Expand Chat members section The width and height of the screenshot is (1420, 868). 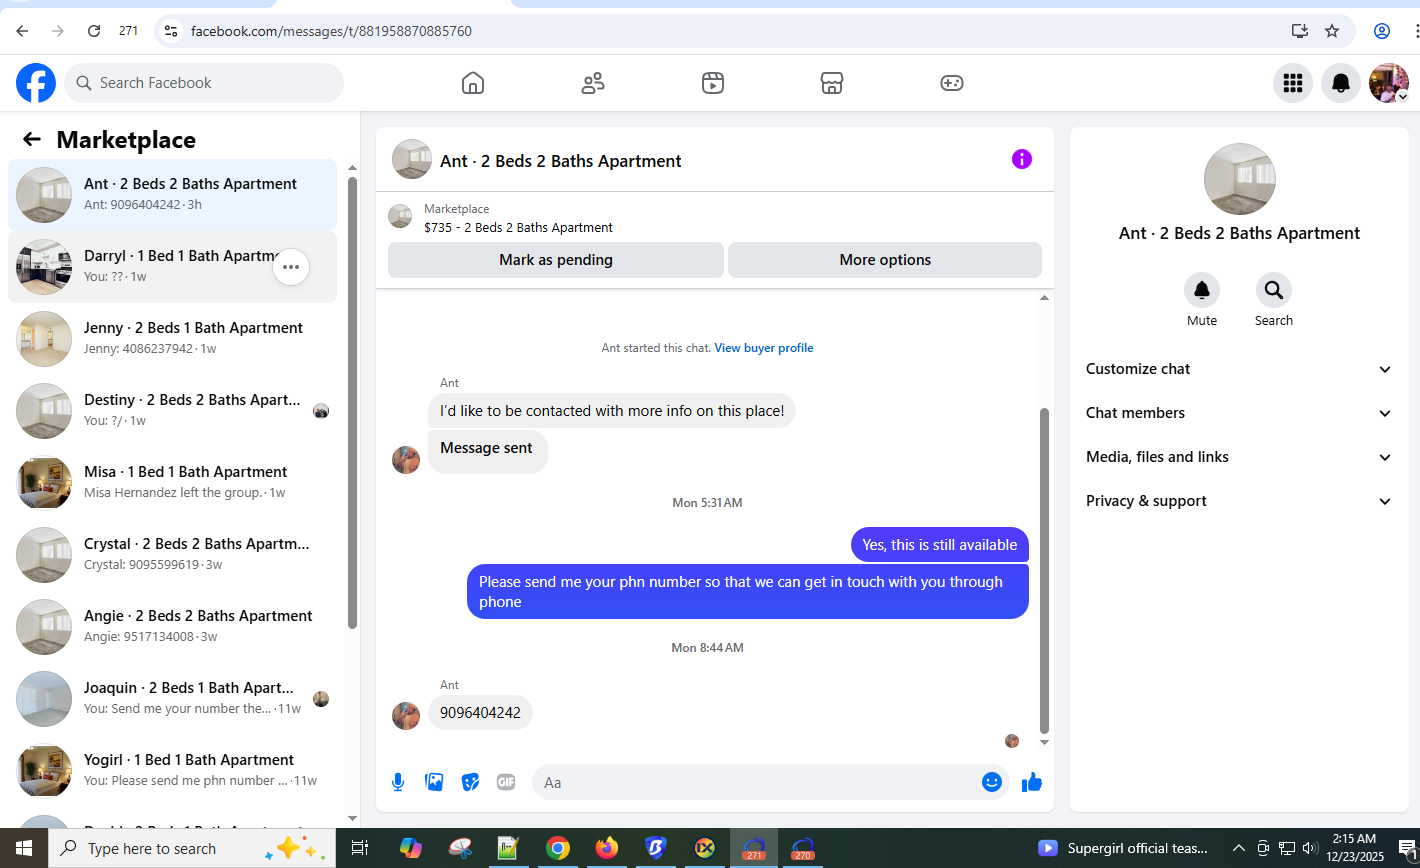coord(1239,413)
